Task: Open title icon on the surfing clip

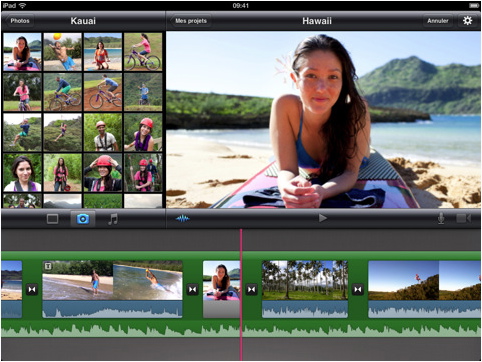Action: click(x=48, y=266)
